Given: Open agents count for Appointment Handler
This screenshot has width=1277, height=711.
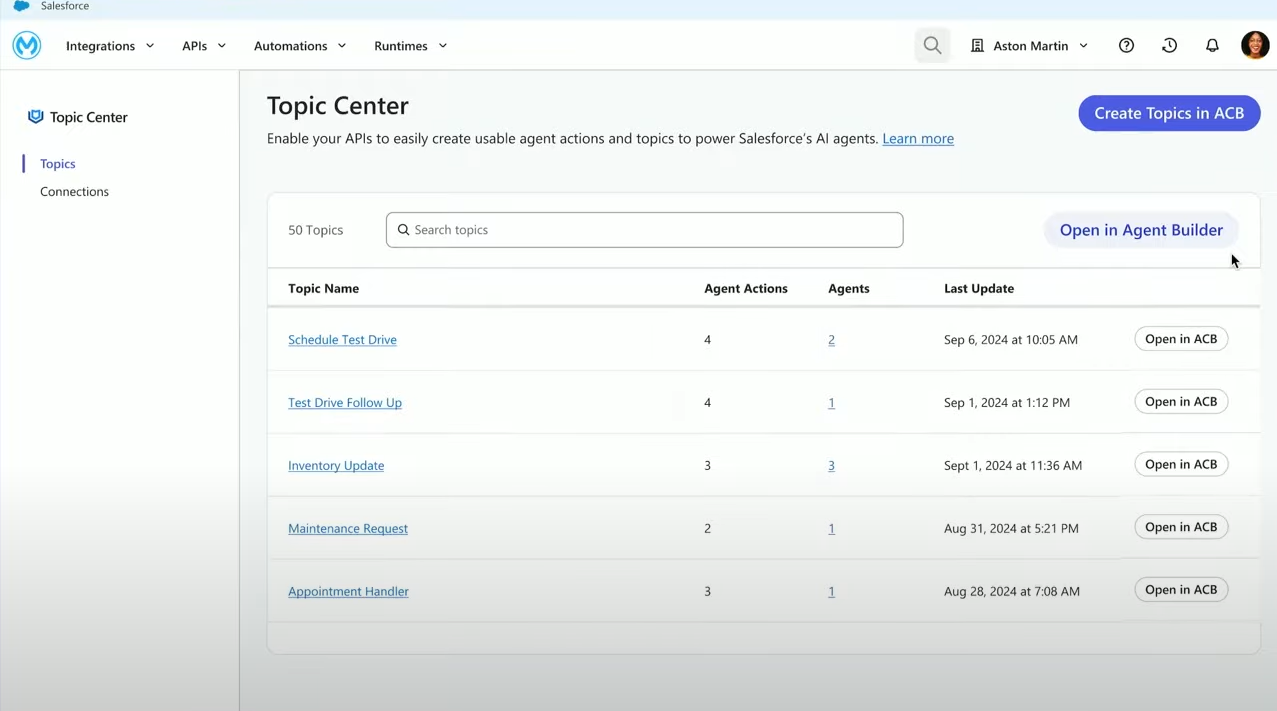Looking at the screenshot, I should click(x=831, y=592).
